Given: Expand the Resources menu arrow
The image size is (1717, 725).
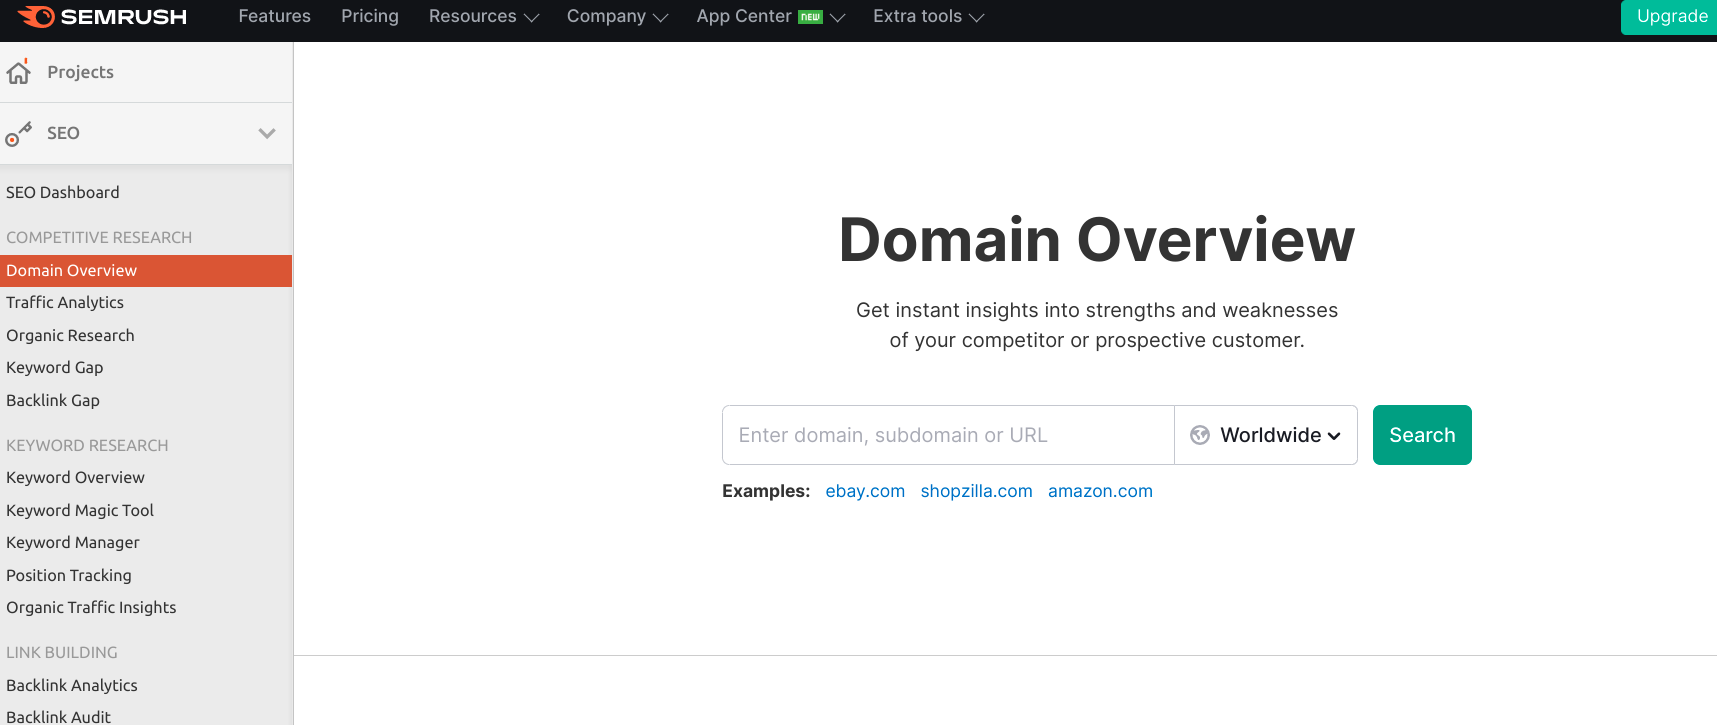Looking at the screenshot, I should pos(531,18).
